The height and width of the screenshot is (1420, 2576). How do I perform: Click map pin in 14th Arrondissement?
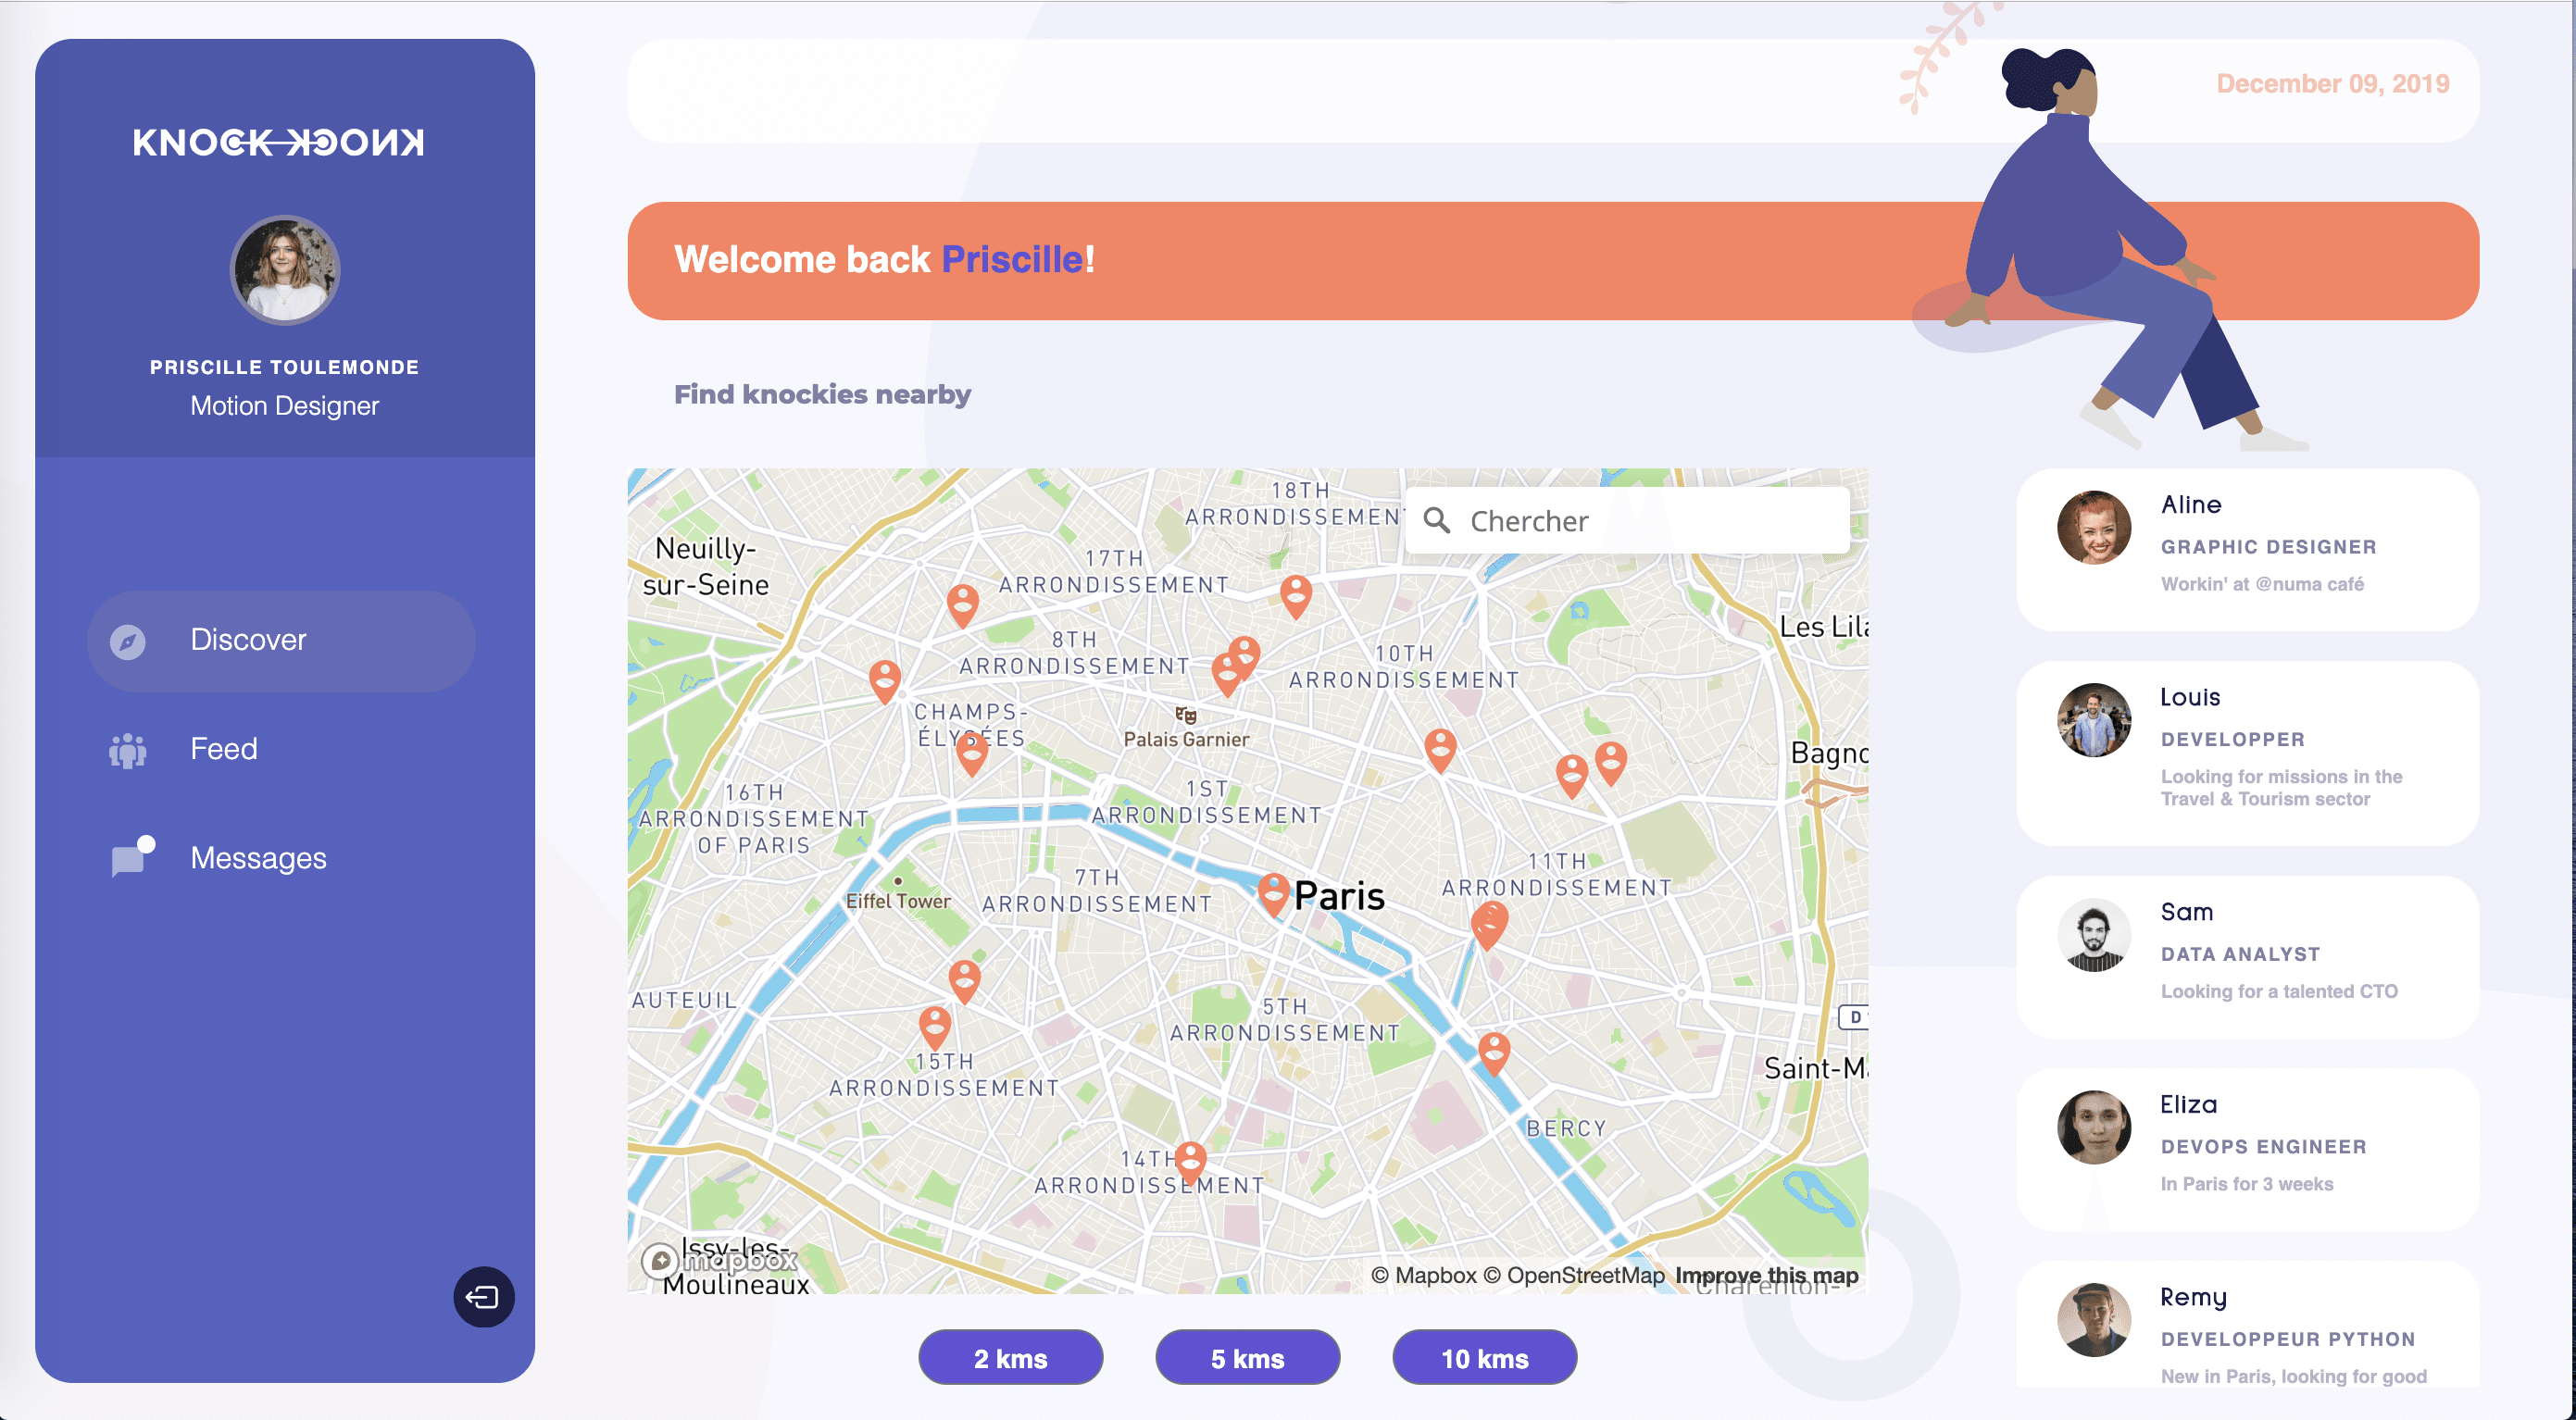coord(1190,1159)
